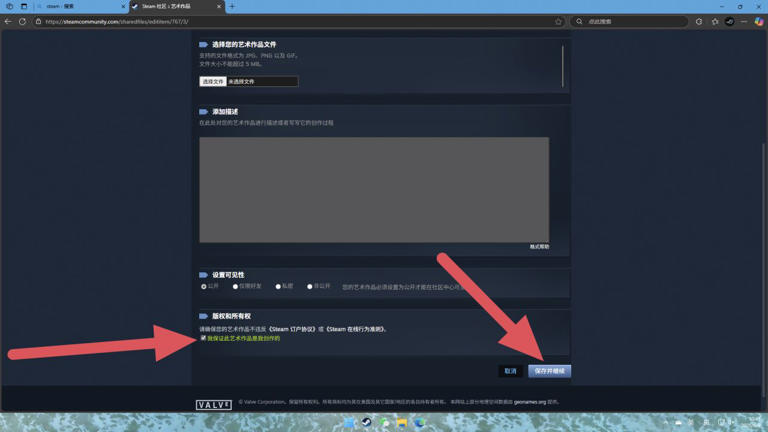Click the vertical tabs icon in title bar
Screen dimensions: 768x432
24,6
